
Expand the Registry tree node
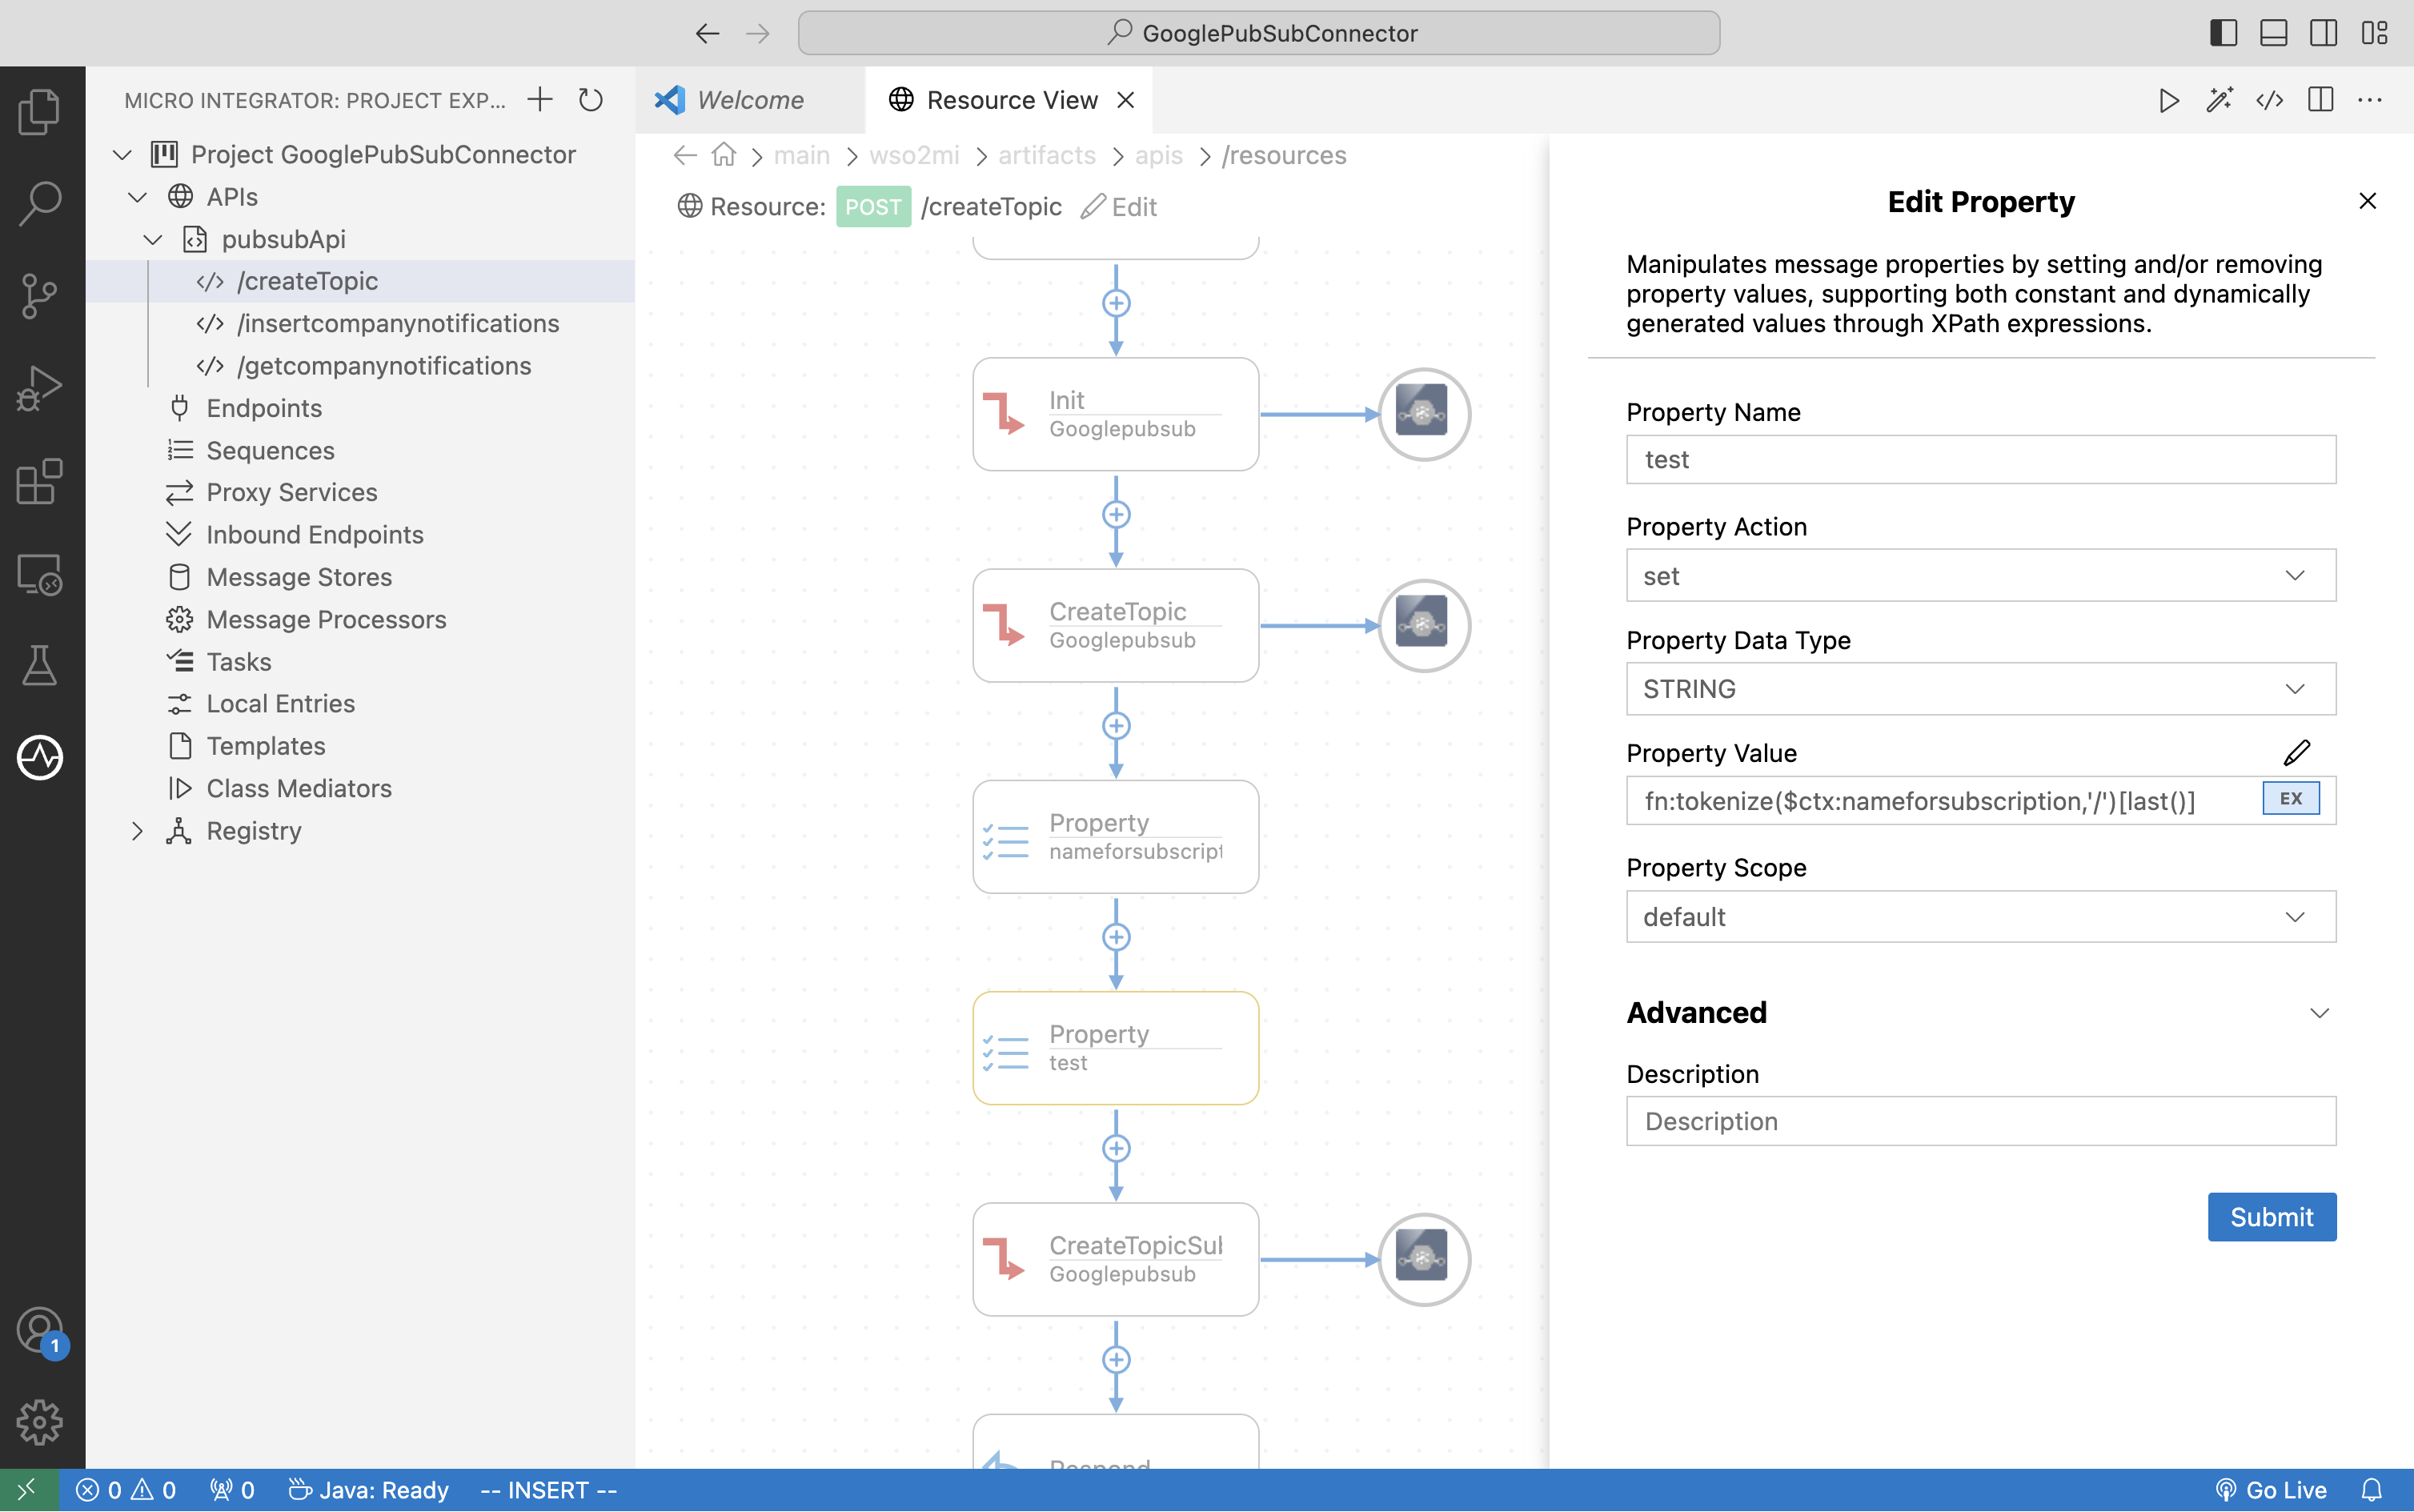(137, 831)
